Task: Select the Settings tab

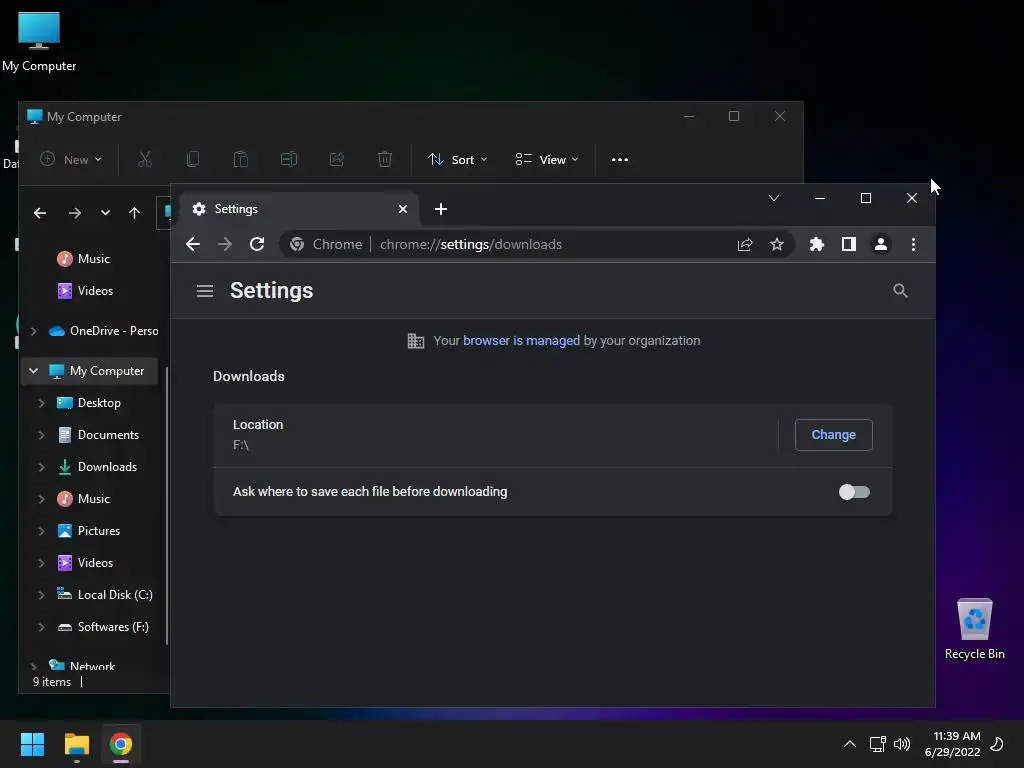Action: [x=299, y=209]
